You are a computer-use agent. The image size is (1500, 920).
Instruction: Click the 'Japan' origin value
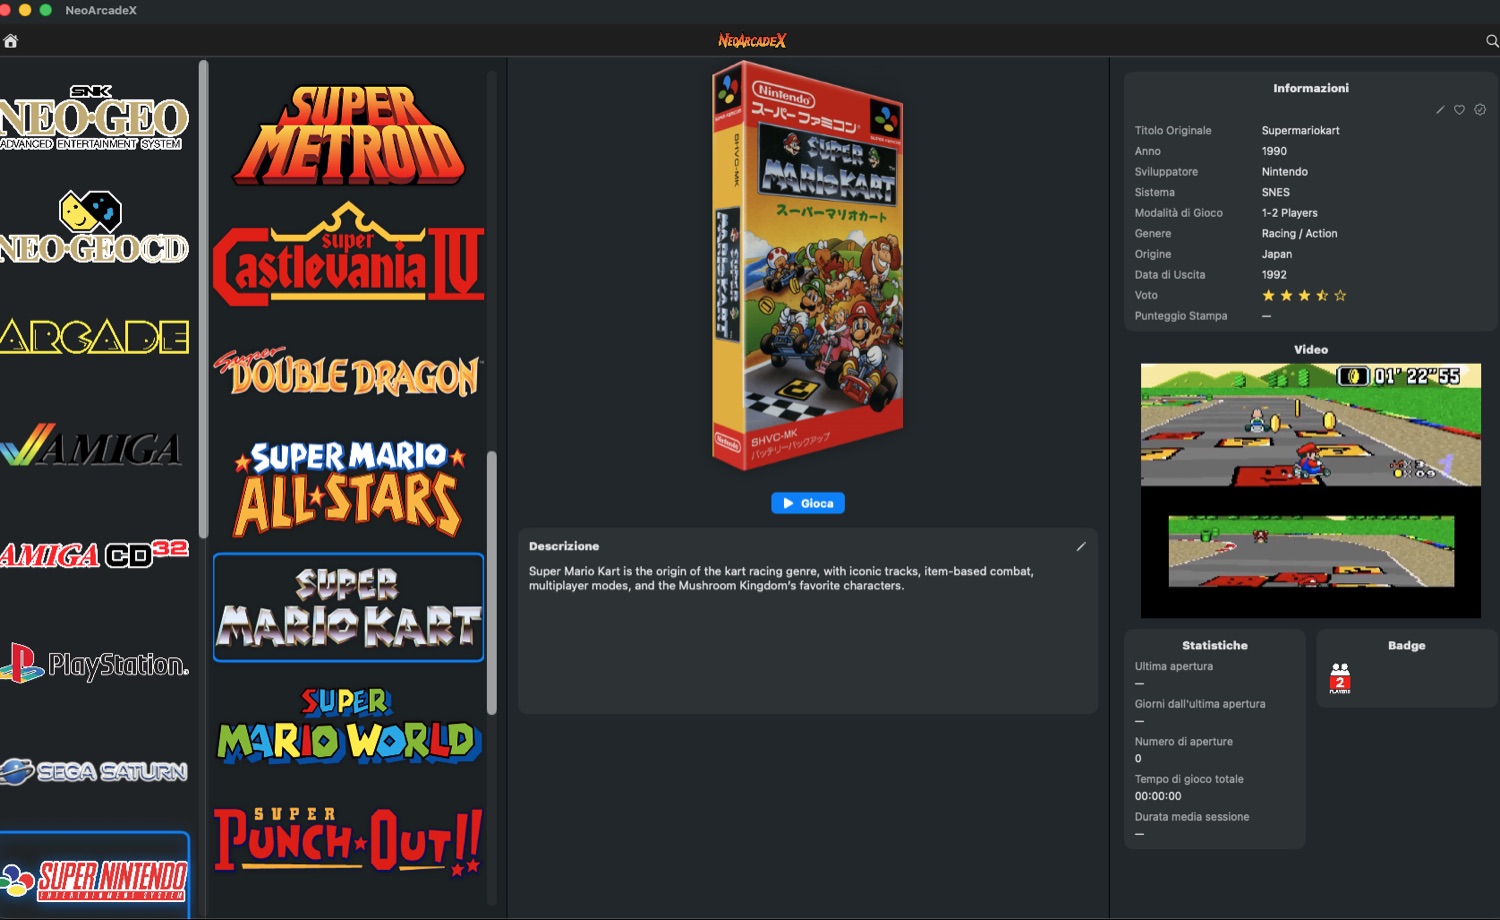coord(1276,254)
